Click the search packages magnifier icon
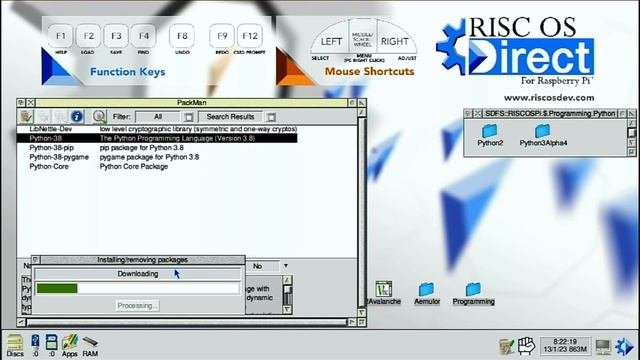 point(99,117)
